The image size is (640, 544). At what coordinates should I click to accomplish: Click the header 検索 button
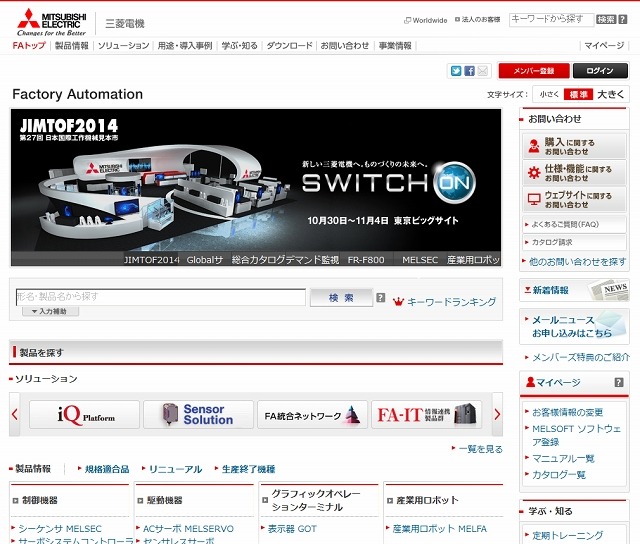coord(606,19)
